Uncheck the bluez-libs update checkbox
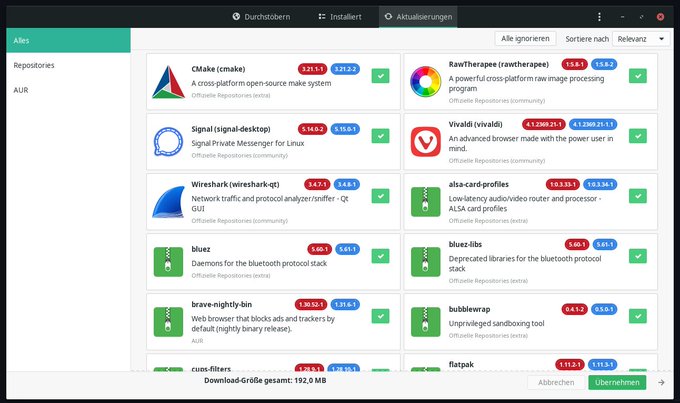This screenshot has width=680, height=403. click(x=638, y=256)
